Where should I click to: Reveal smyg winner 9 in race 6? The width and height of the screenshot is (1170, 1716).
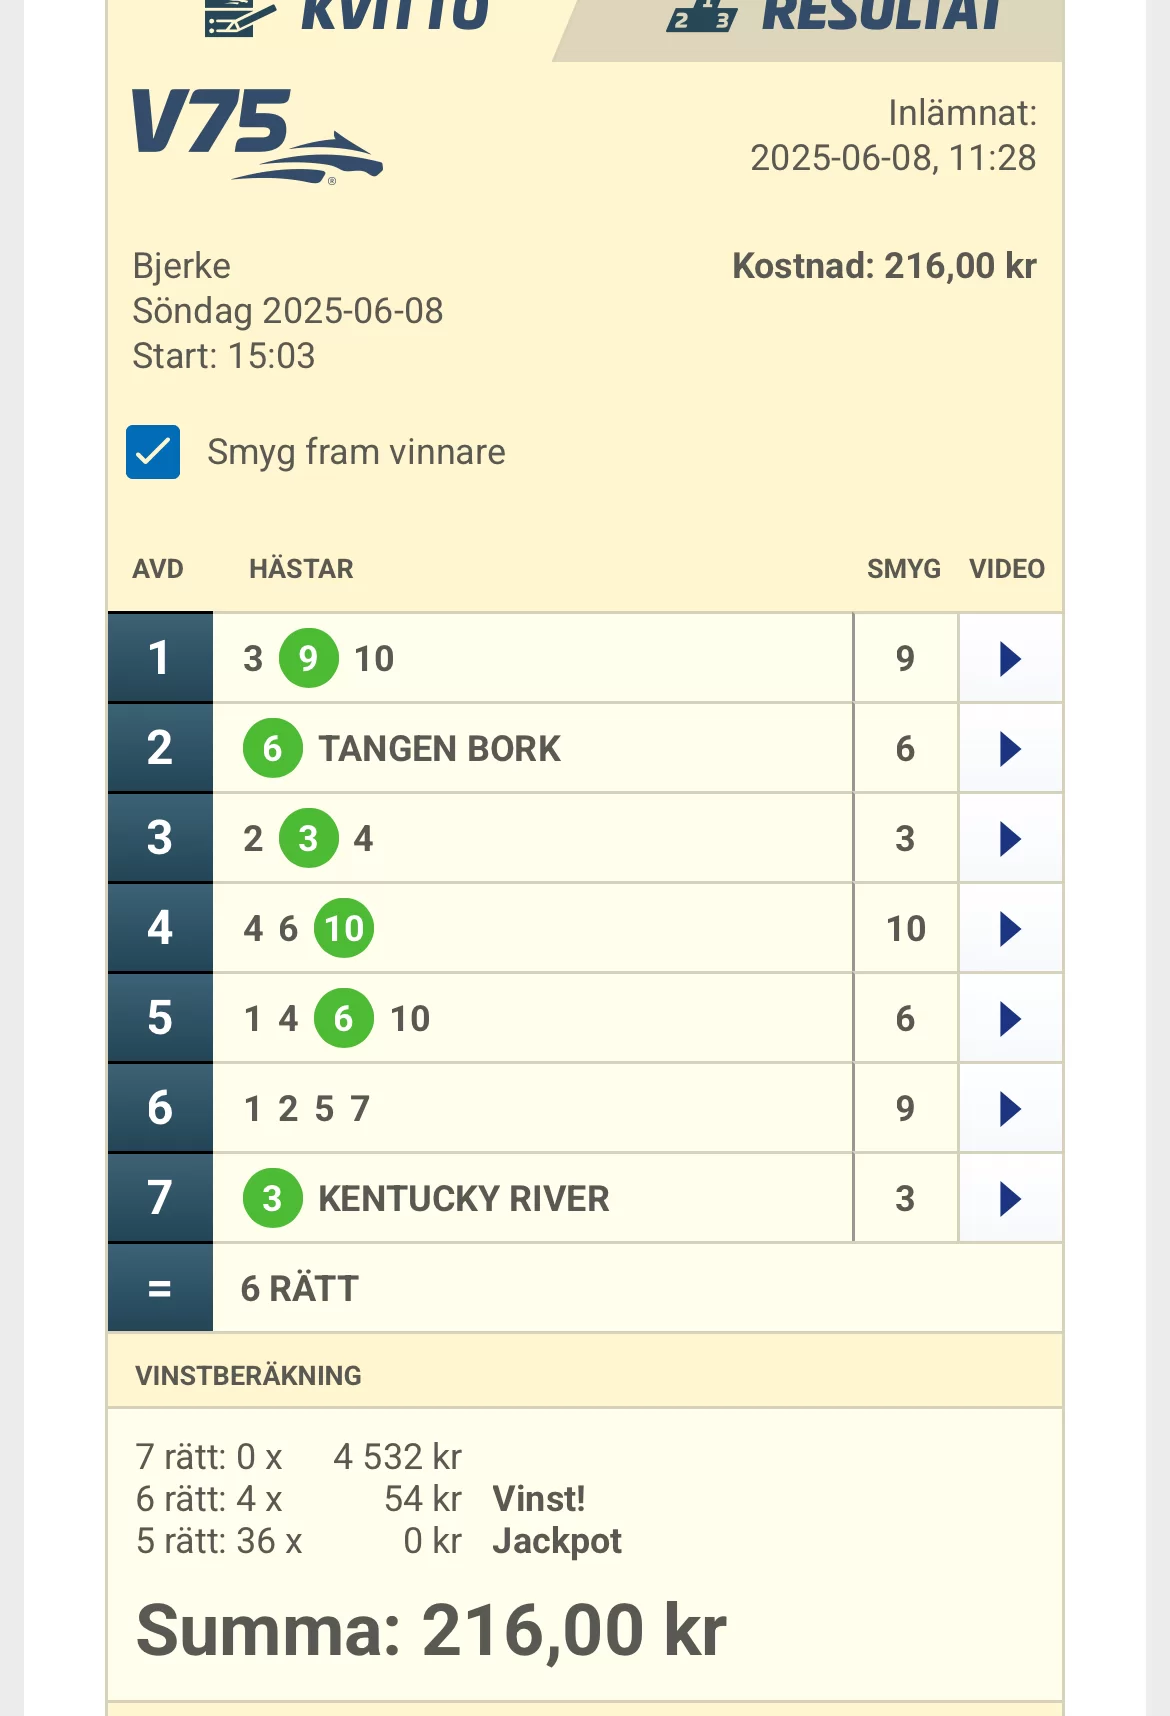(905, 1109)
